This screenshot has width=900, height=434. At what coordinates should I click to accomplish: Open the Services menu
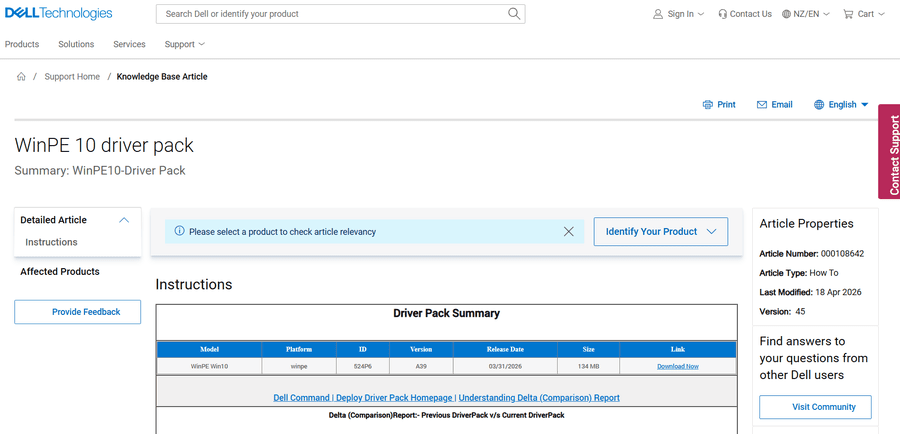pyautogui.click(x=129, y=44)
